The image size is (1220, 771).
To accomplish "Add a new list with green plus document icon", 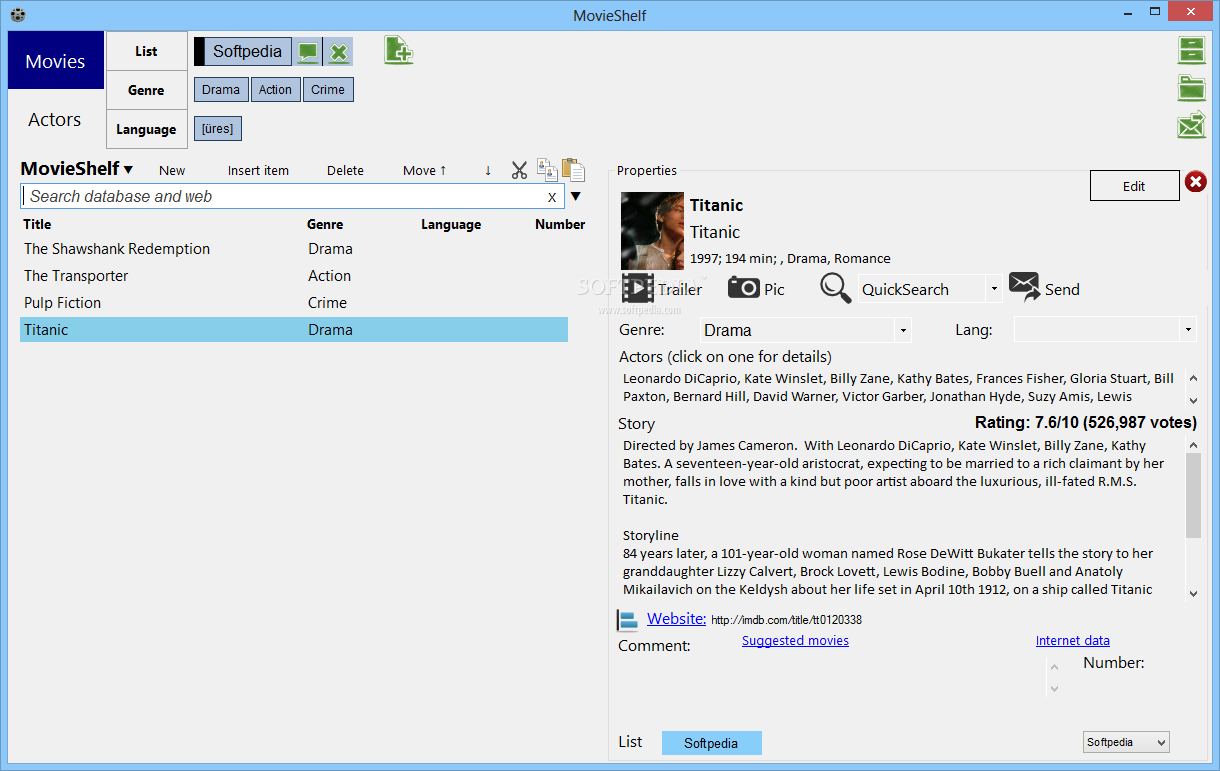I will pos(399,51).
